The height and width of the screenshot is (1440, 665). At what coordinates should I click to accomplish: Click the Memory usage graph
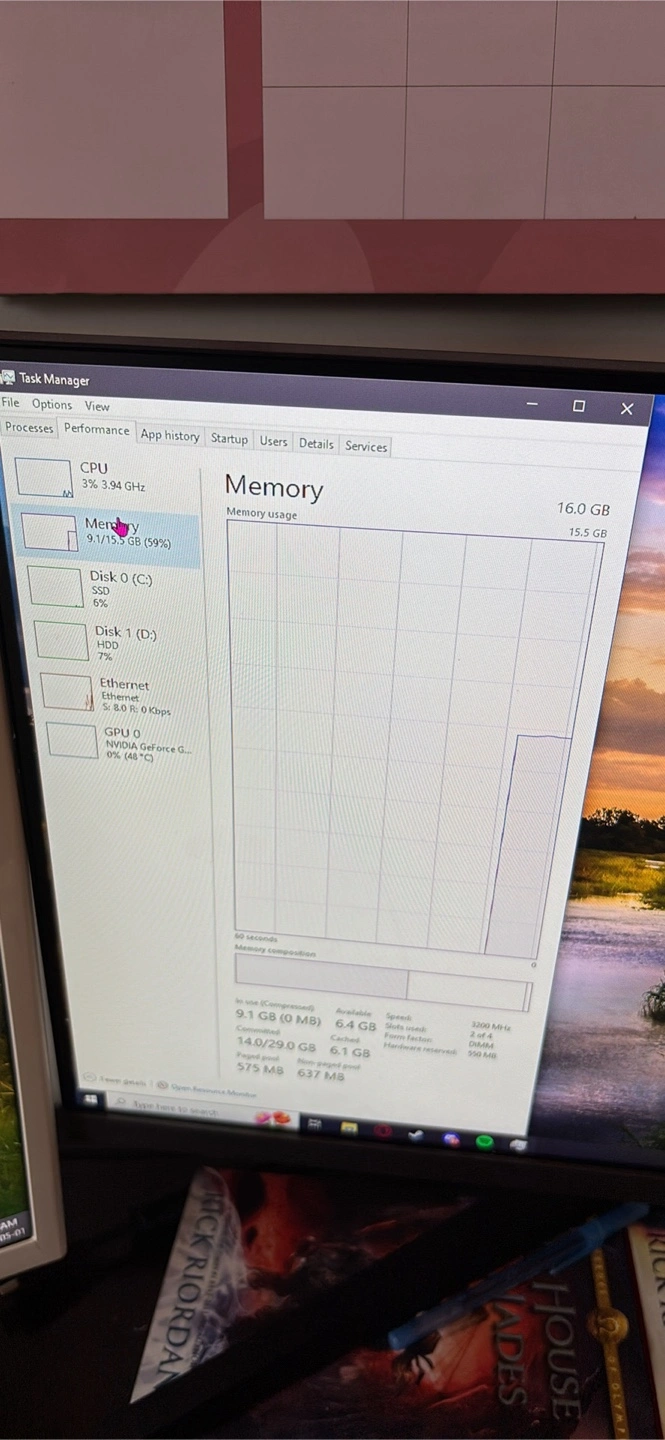(414, 738)
